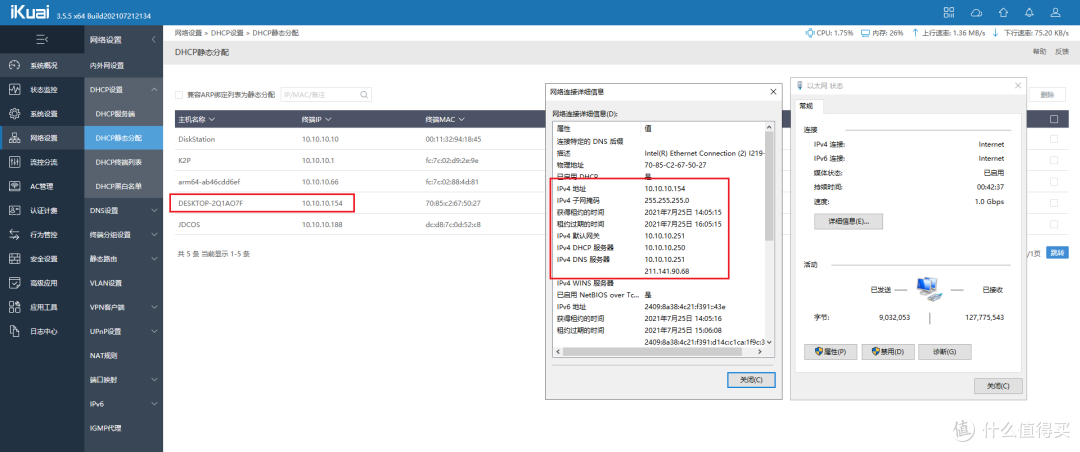Open the DHCP终端列表 menu item

point(118,162)
